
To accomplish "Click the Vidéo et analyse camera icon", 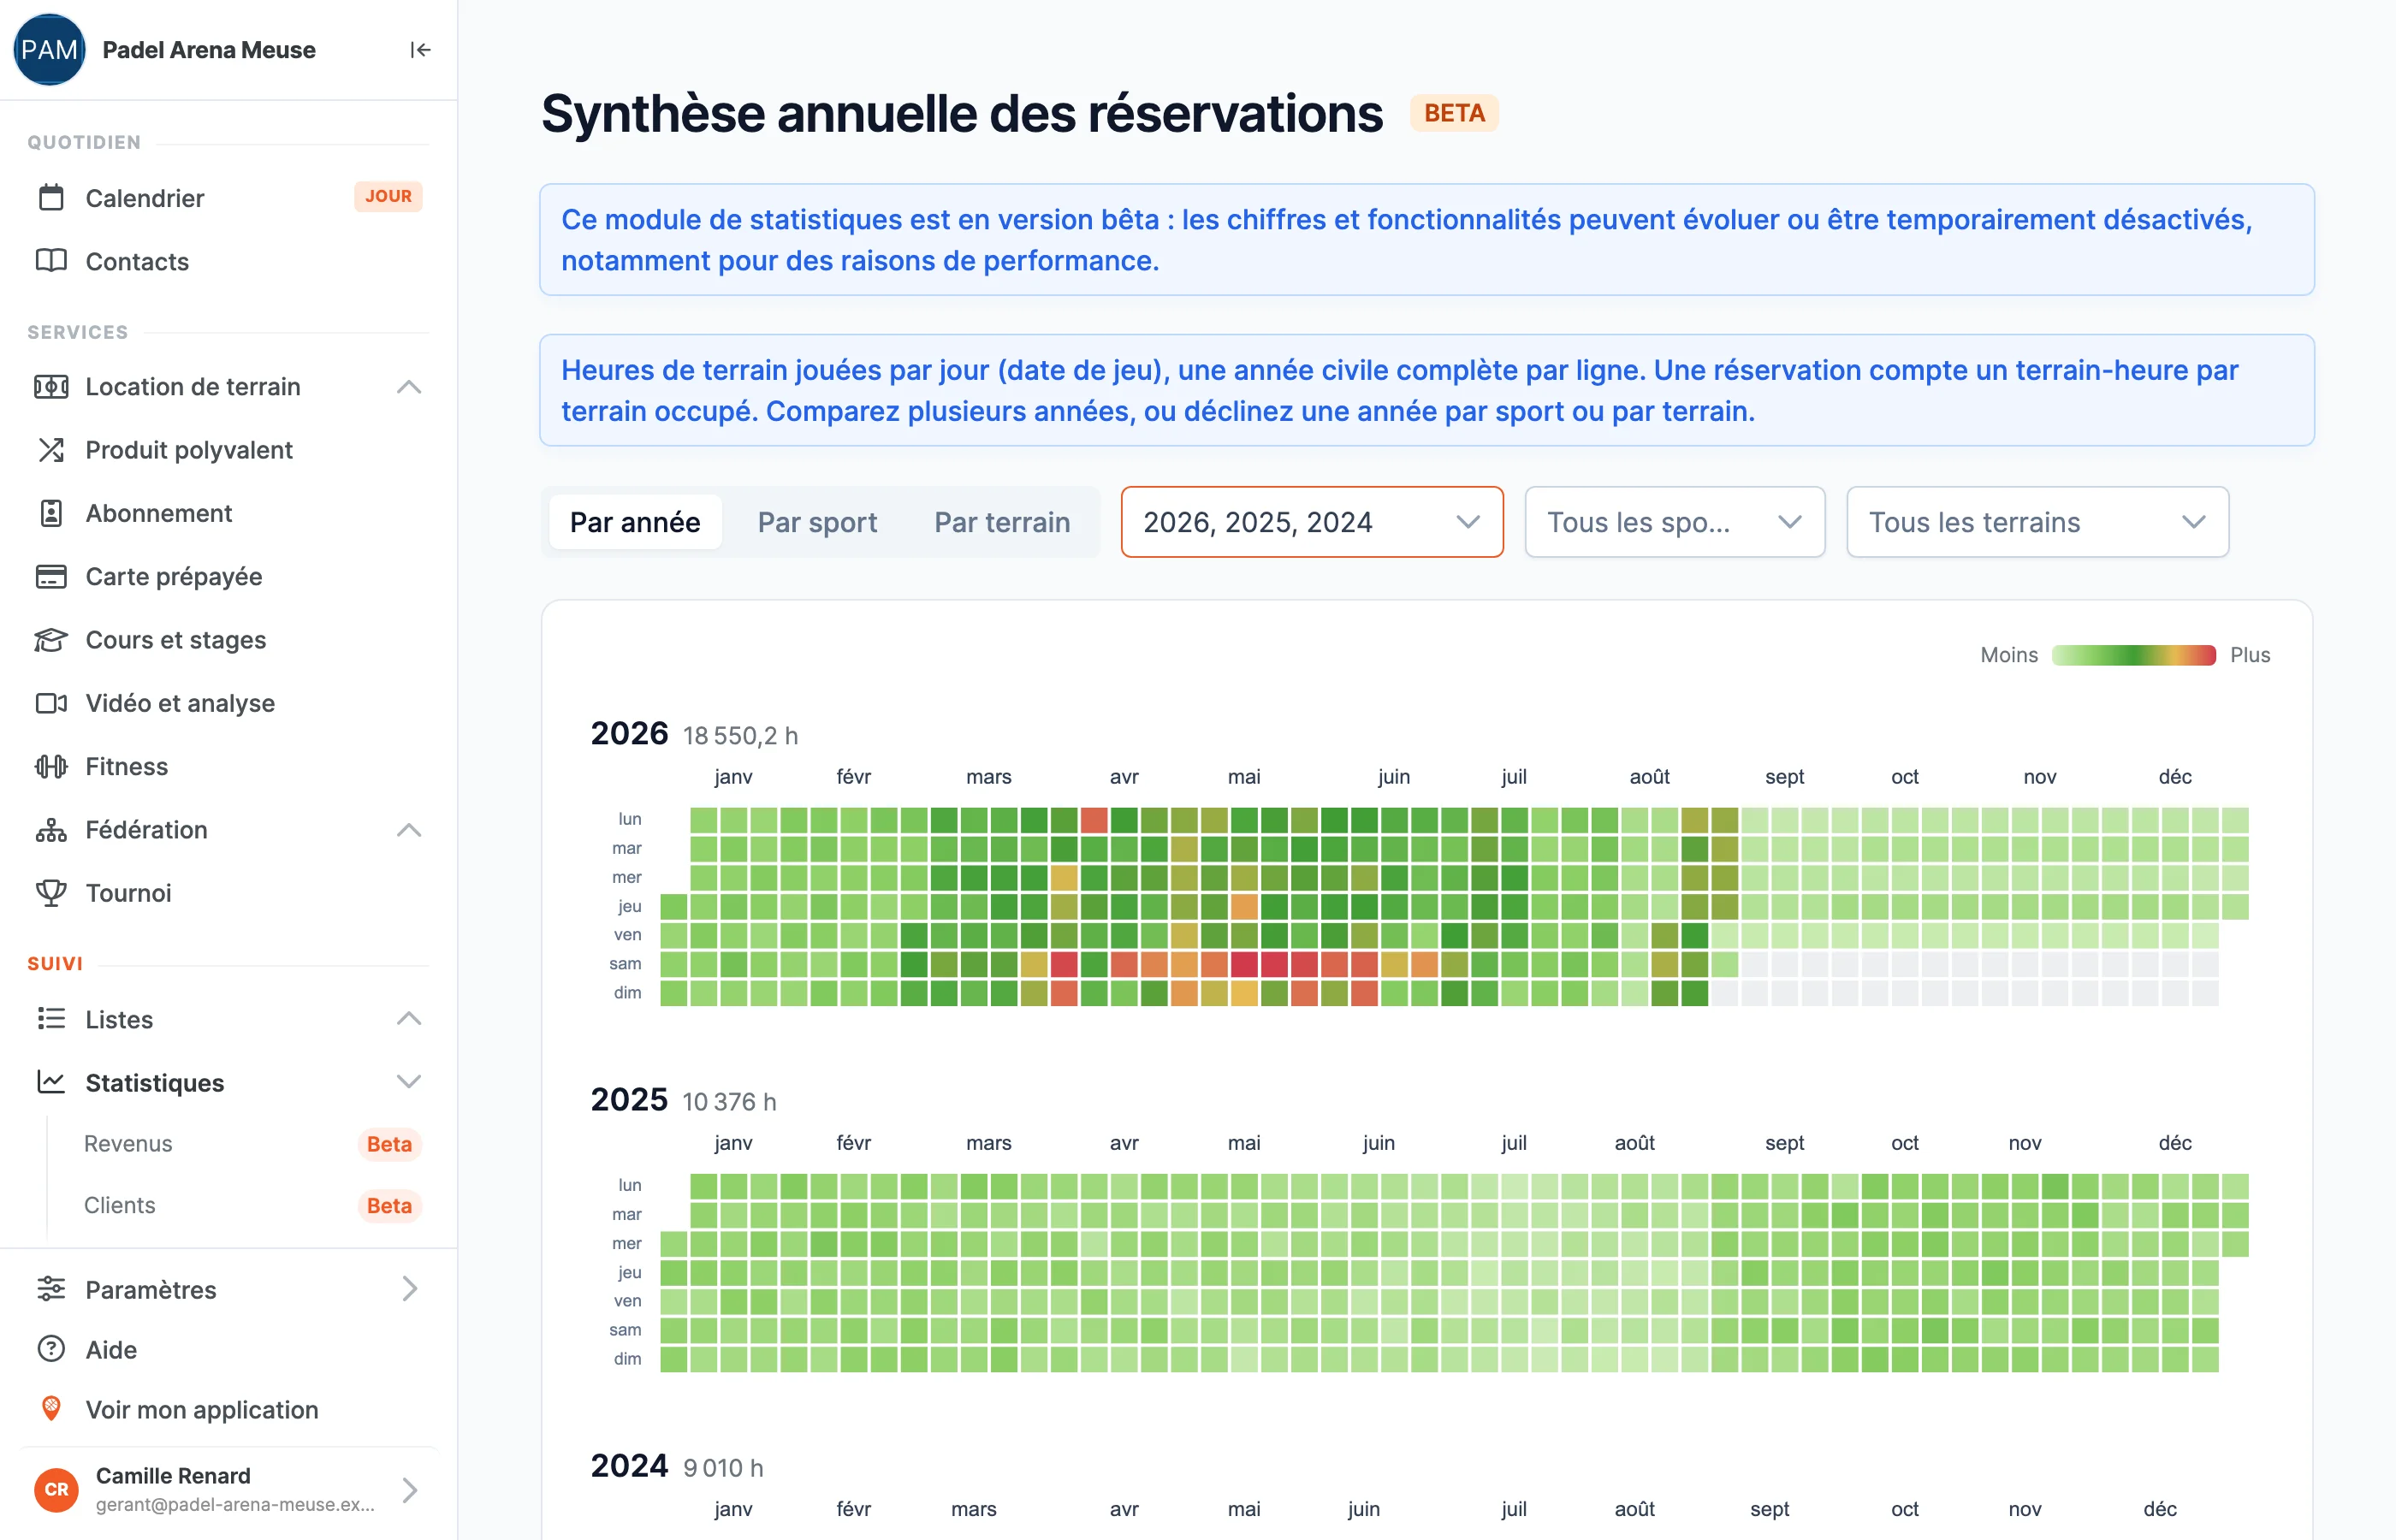I will tap(51, 703).
